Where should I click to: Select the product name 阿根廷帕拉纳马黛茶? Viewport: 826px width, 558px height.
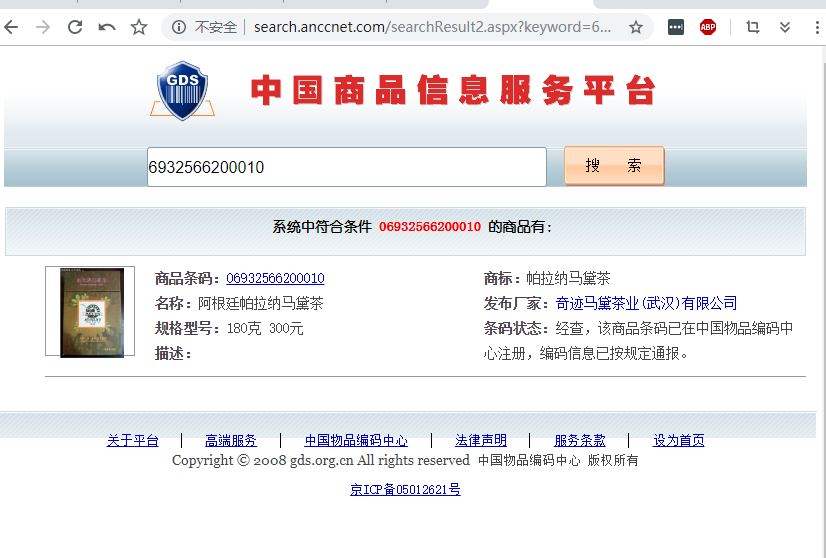[x=261, y=304]
